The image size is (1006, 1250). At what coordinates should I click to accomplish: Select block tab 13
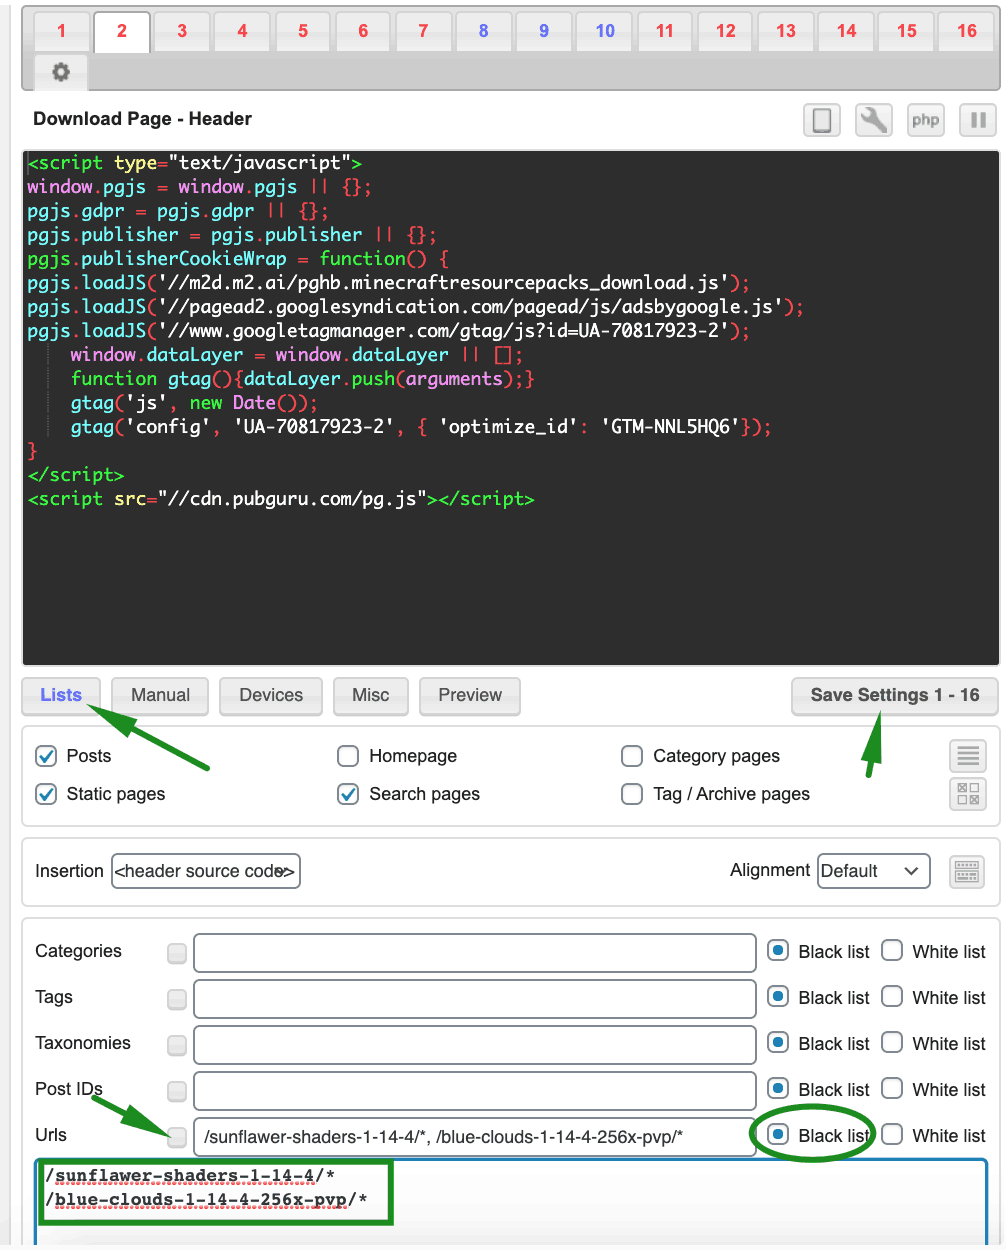pyautogui.click(x=786, y=31)
